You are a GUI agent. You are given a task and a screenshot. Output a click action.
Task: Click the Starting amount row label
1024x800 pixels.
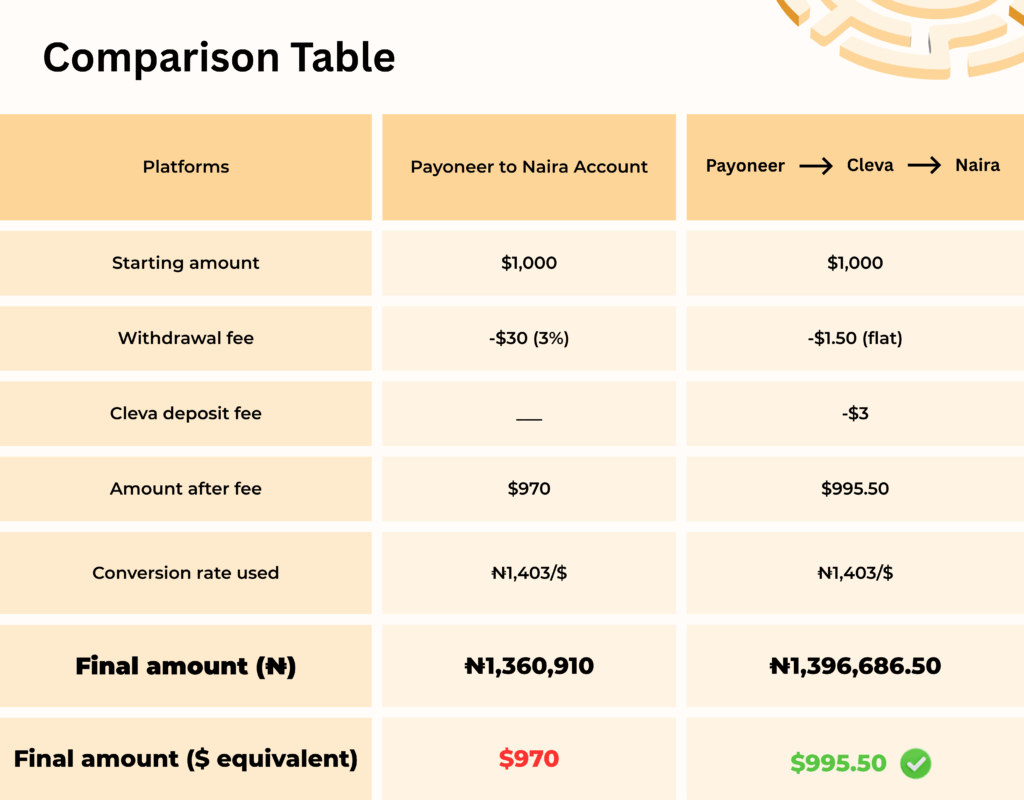click(186, 263)
